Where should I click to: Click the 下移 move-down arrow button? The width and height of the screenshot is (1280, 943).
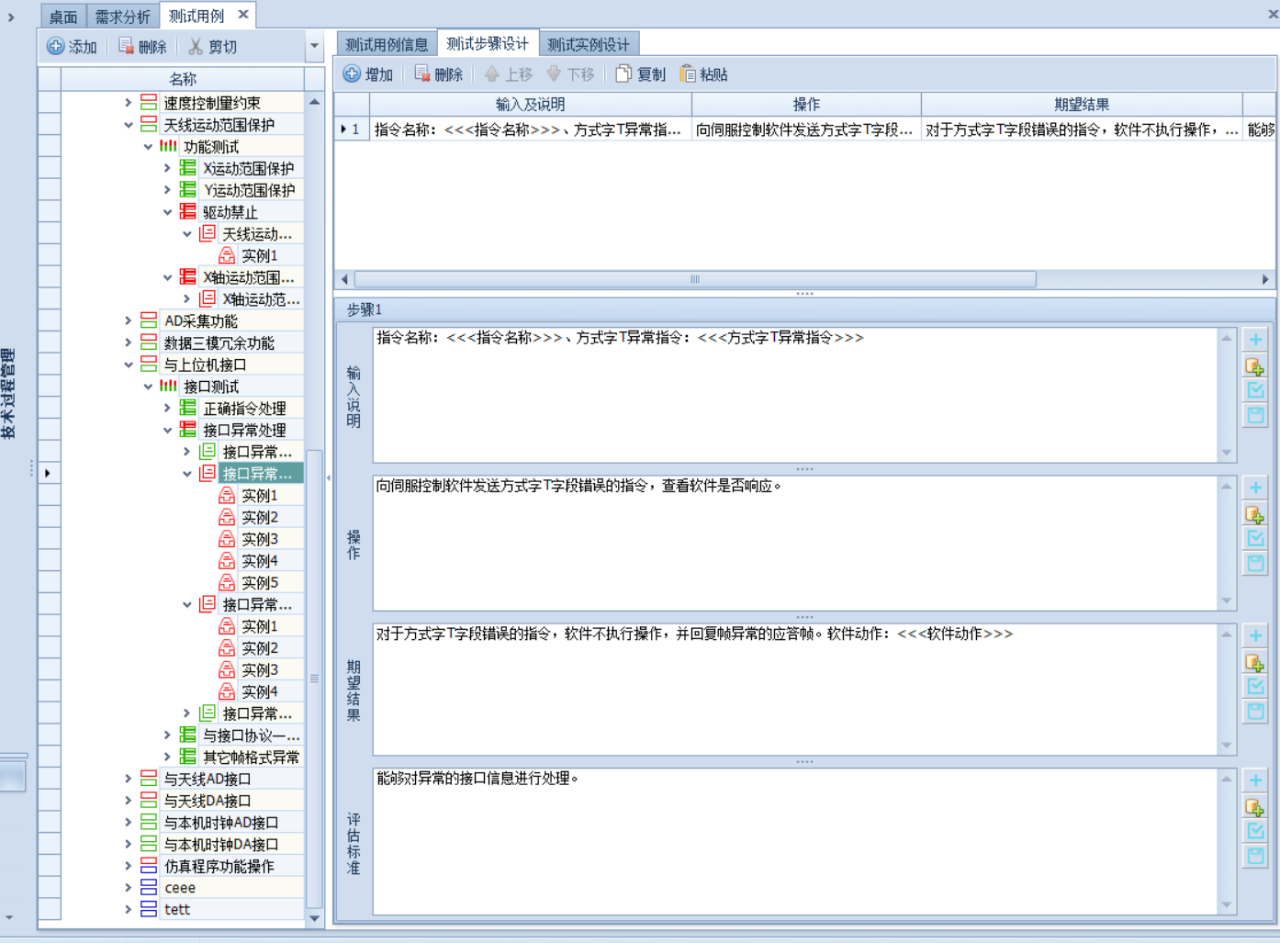[x=570, y=74]
